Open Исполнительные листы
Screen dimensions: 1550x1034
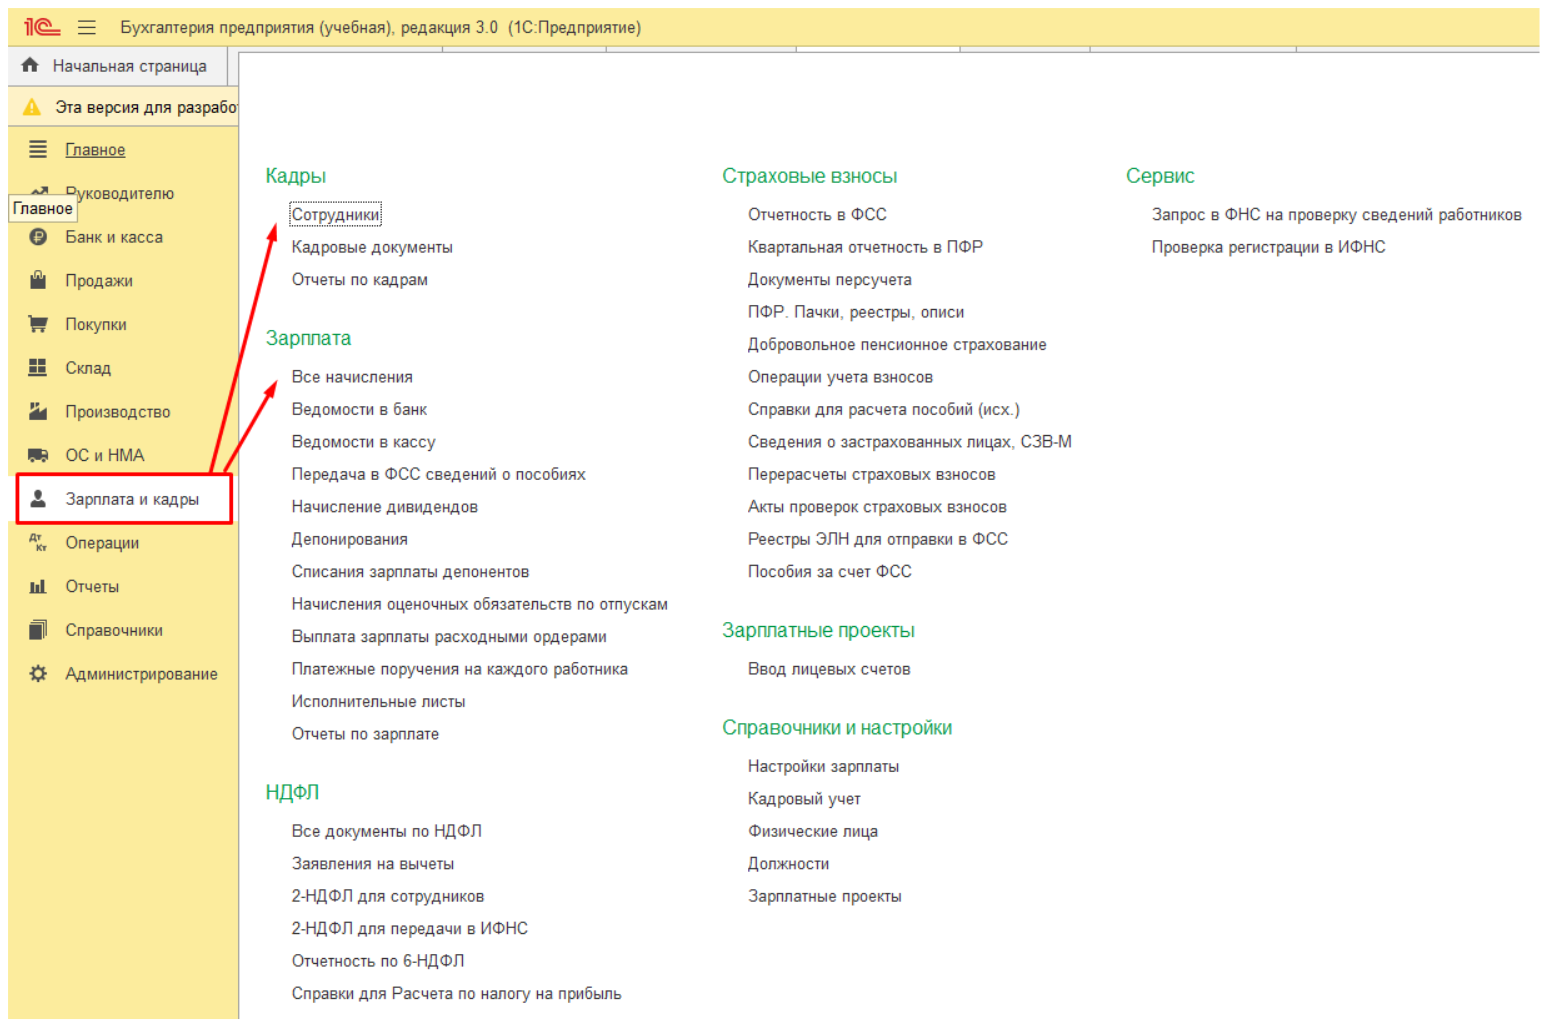378,702
